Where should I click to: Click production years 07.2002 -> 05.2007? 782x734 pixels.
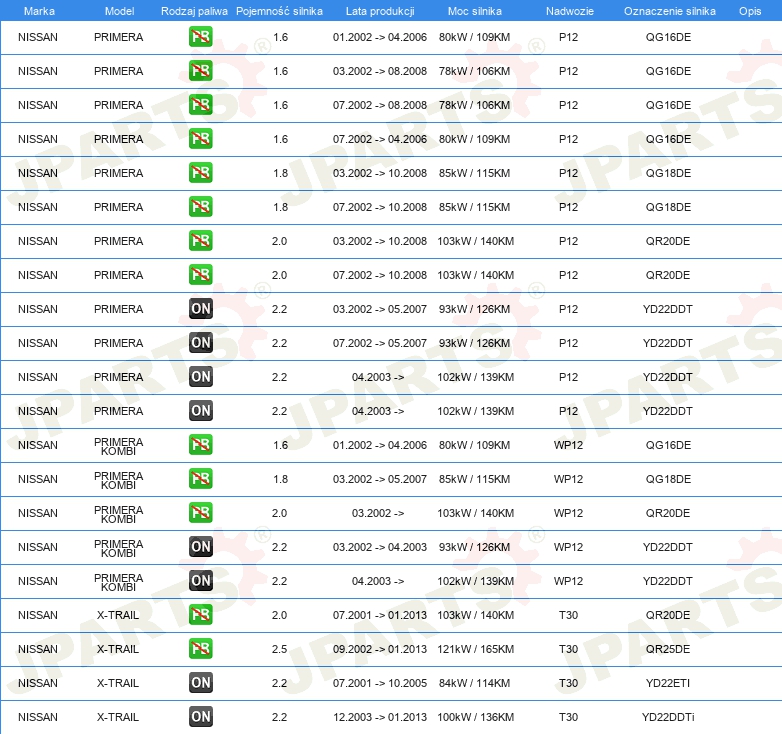pyautogui.click(x=380, y=343)
